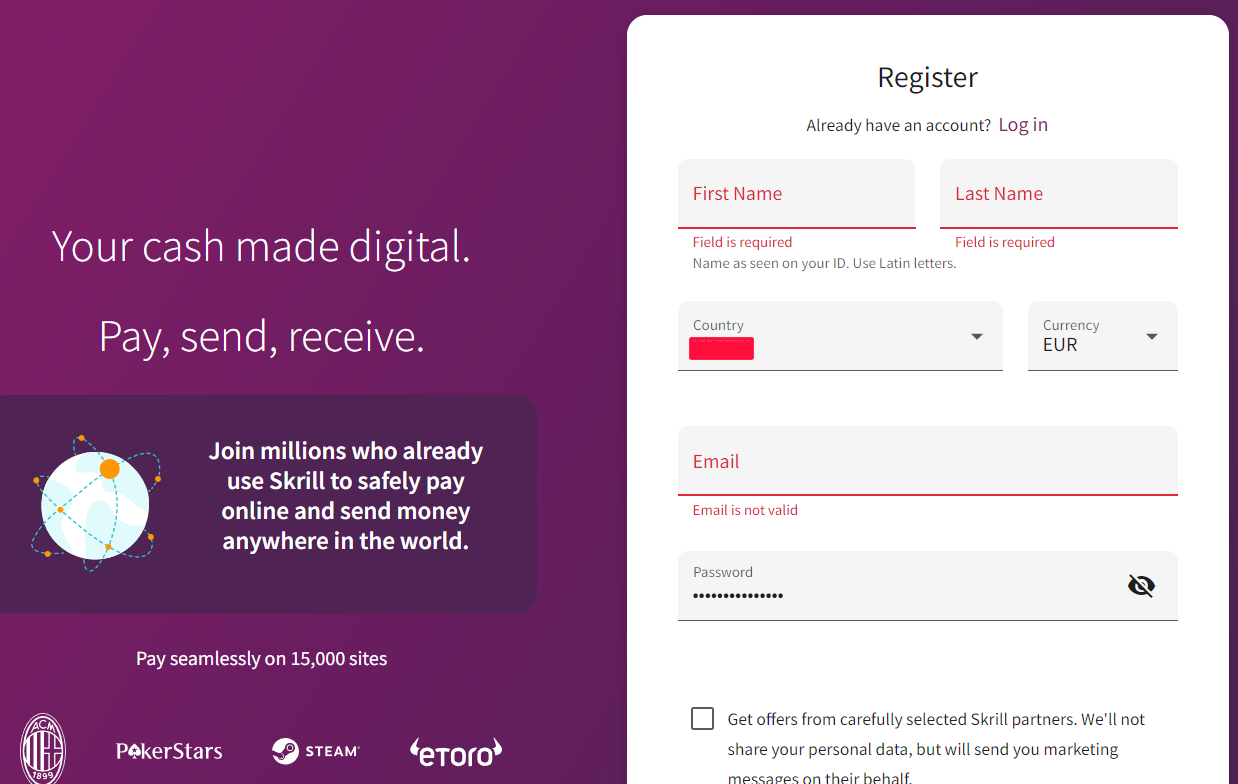
Task: Focus the First Name field
Action: pos(797,194)
